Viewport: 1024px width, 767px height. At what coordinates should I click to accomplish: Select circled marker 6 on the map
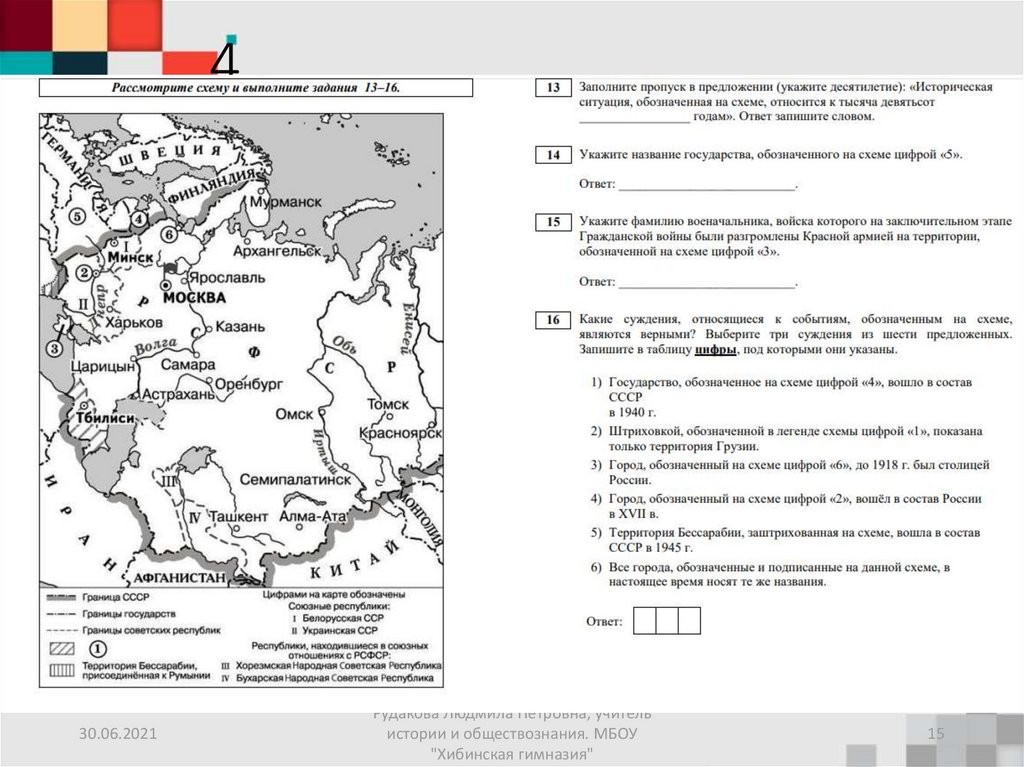coord(169,234)
